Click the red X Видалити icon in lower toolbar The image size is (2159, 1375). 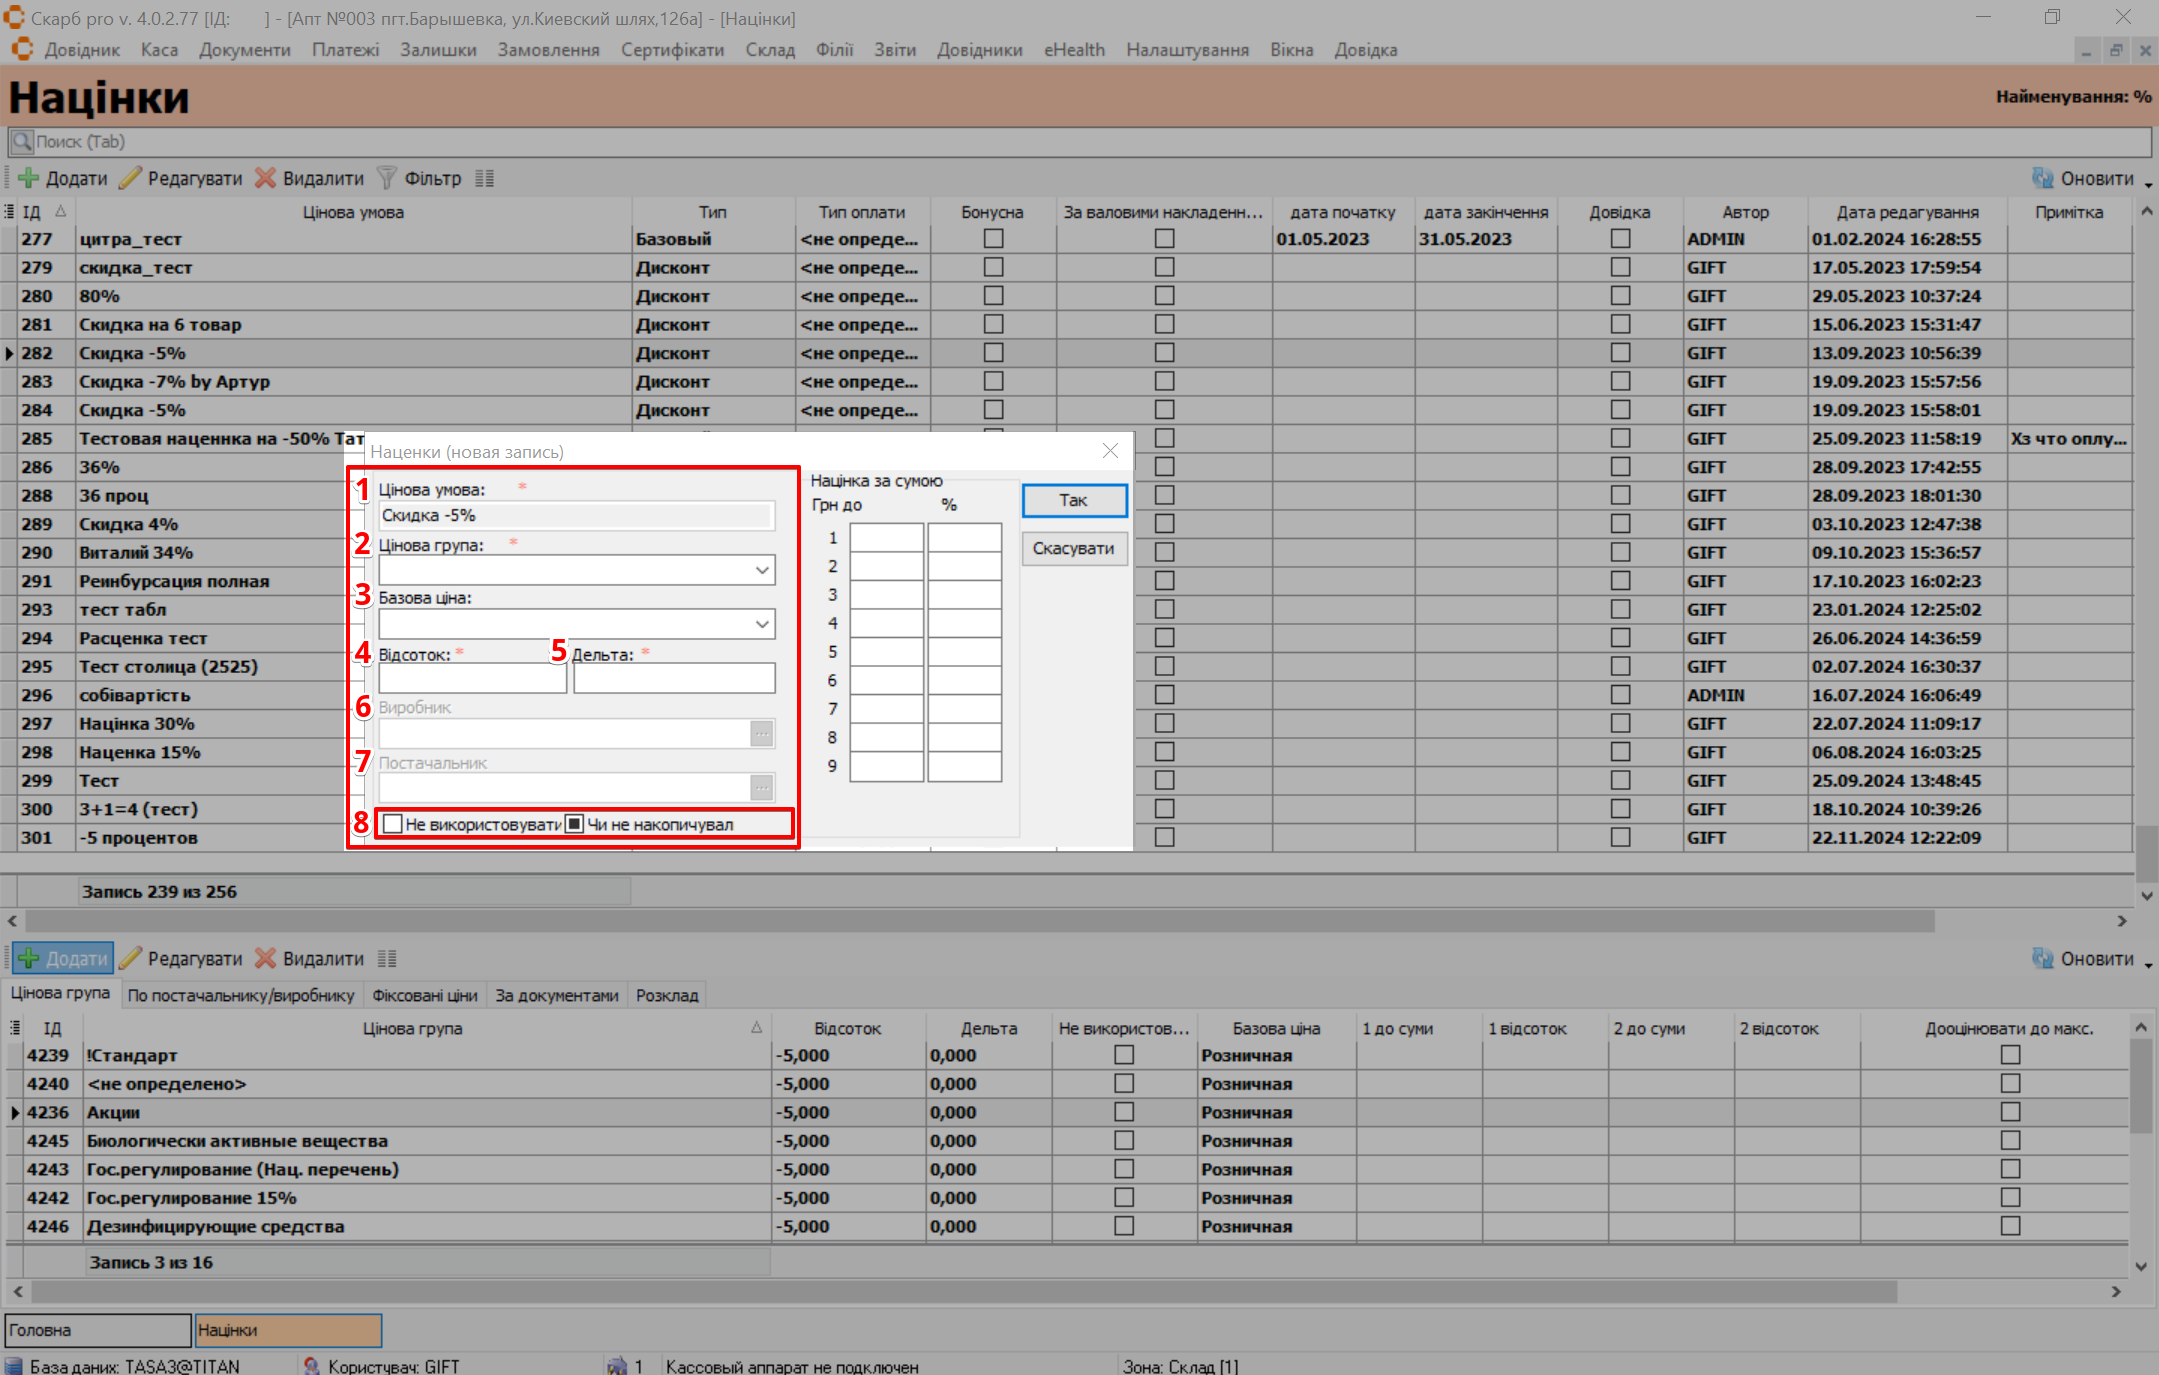(x=265, y=958)
